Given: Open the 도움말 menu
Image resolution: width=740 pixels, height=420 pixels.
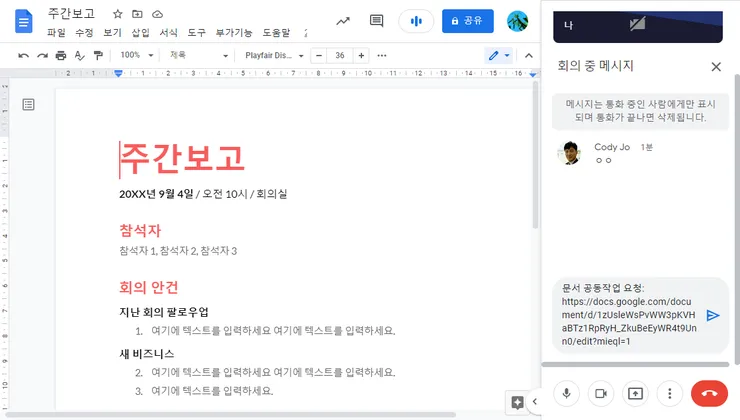Looking at the screenshot, I should (276, 33).
